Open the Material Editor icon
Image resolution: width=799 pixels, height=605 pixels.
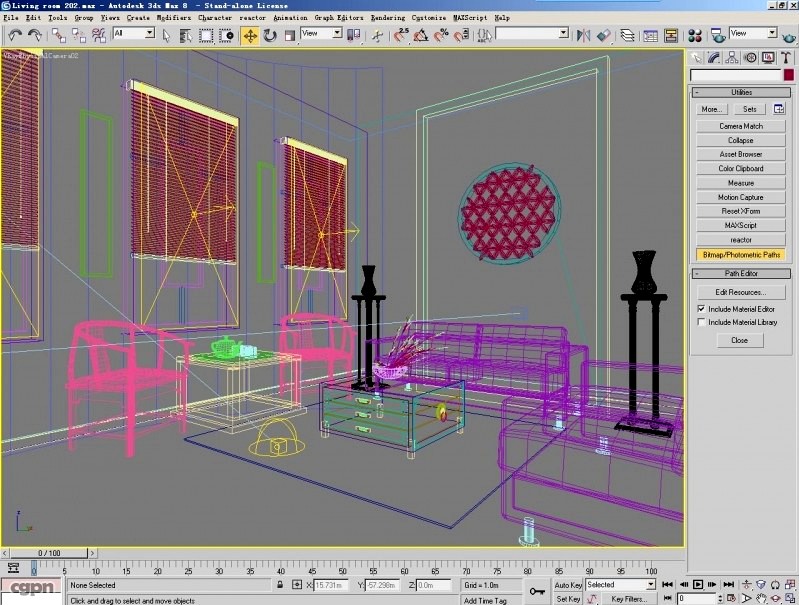coord(695,35)
